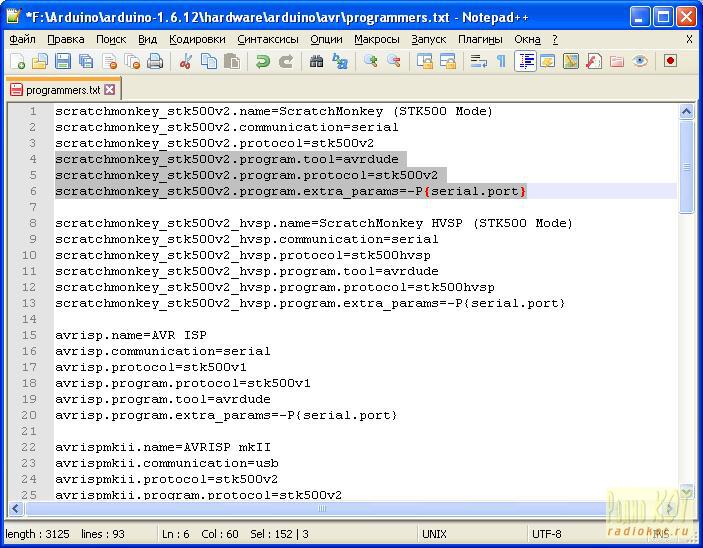The height and width of the screenshot is (548, 703).
Task: Click the Sel : 152 | 3 status entry
Action: tap(279, 534)
